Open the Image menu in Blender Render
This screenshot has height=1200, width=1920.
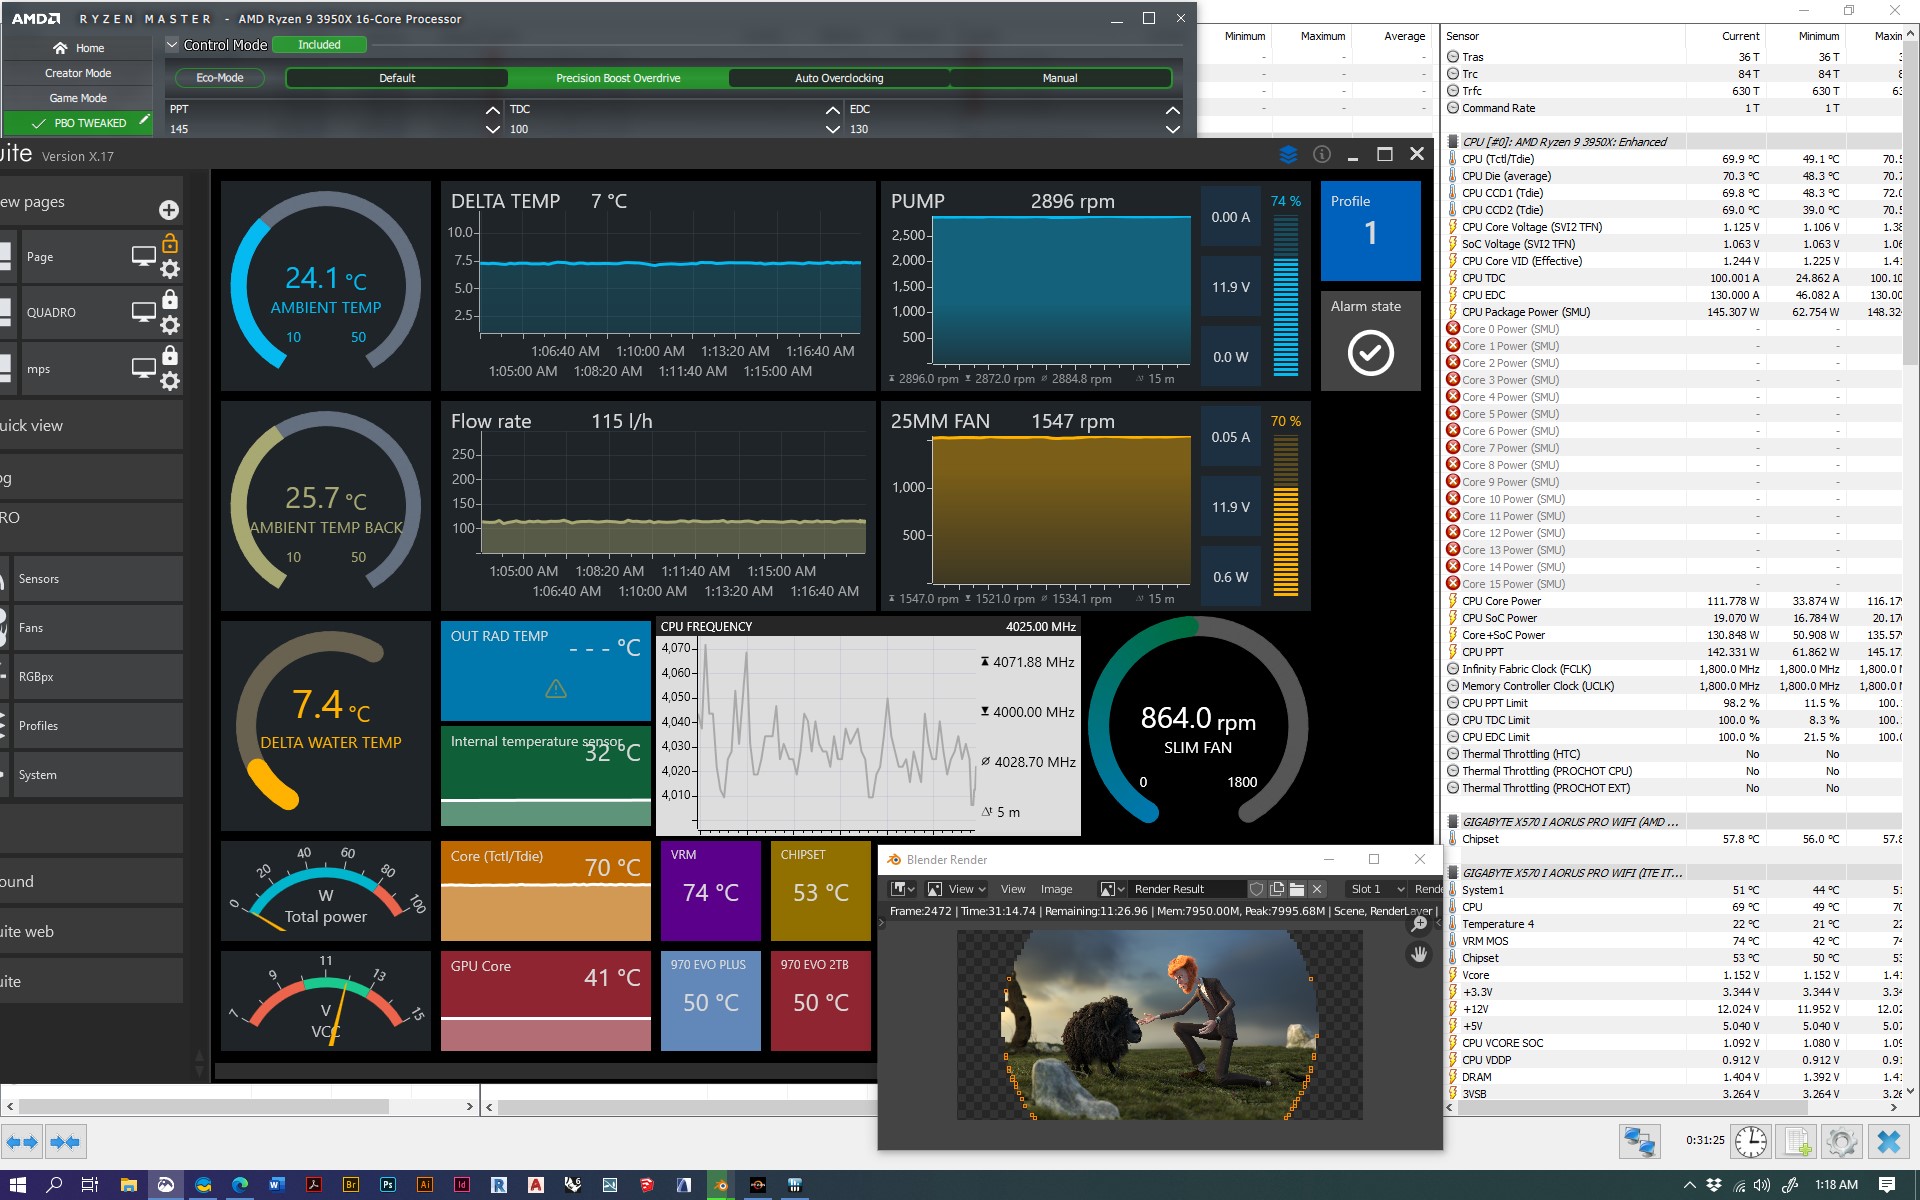point(1056,889)
